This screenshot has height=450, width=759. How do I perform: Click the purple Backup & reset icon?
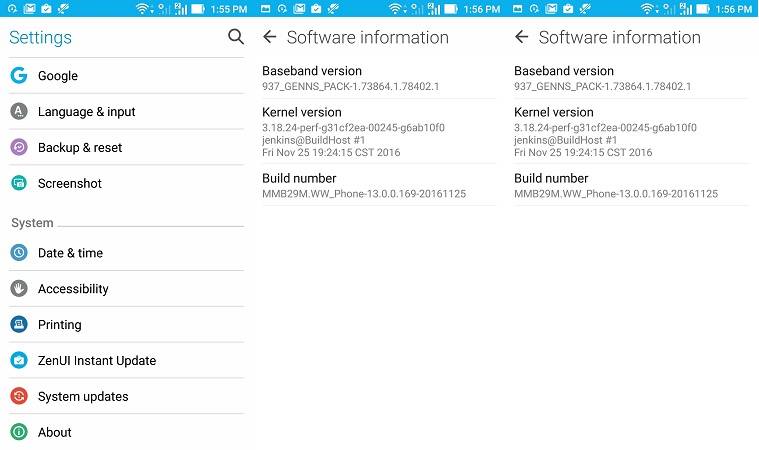point(19,147)
